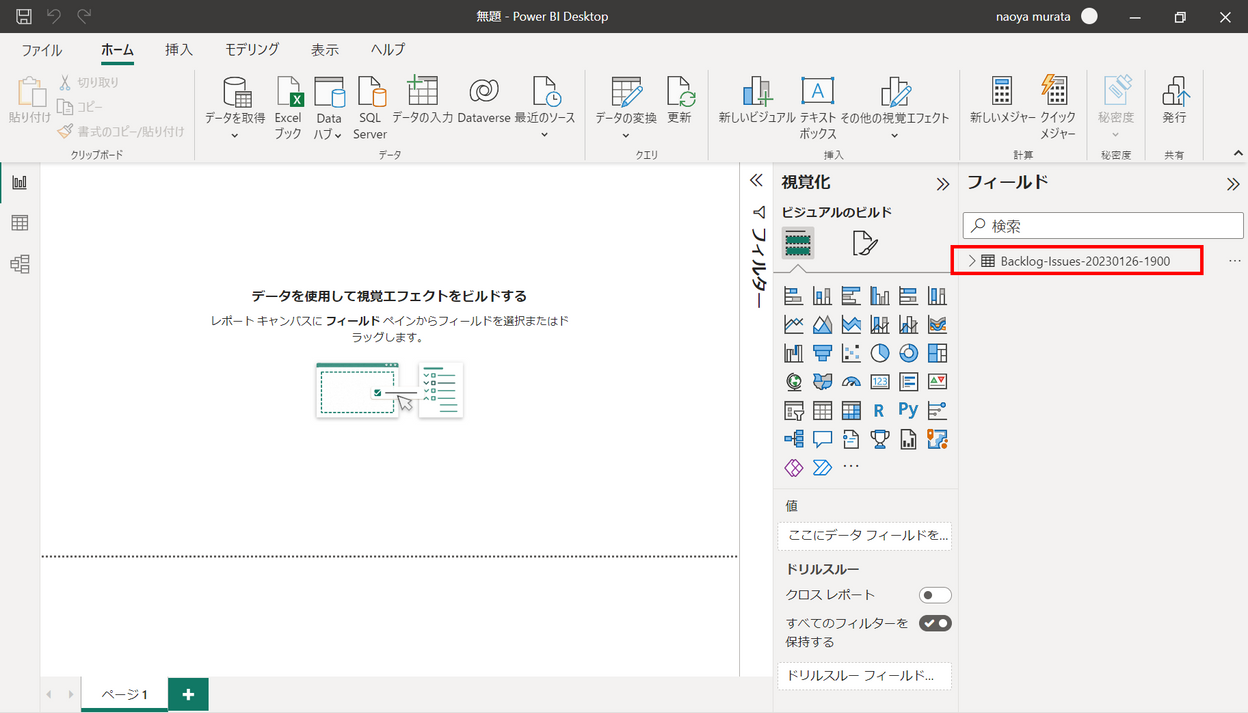The image size is (1248, 713).
Task: Expand the Backlog-Issues-20230126-1900 table
Action: [972, 261]
